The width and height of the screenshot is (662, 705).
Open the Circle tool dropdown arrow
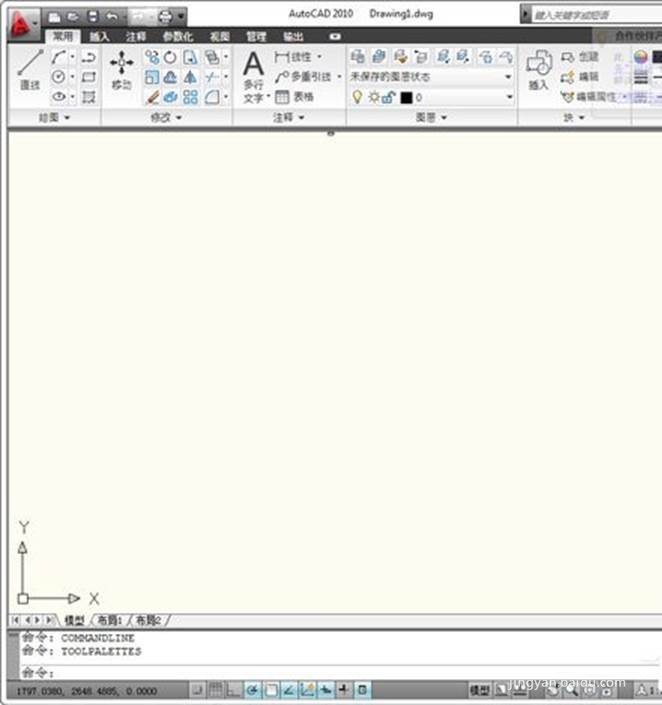pyautogui.click(x=72, y=77)
